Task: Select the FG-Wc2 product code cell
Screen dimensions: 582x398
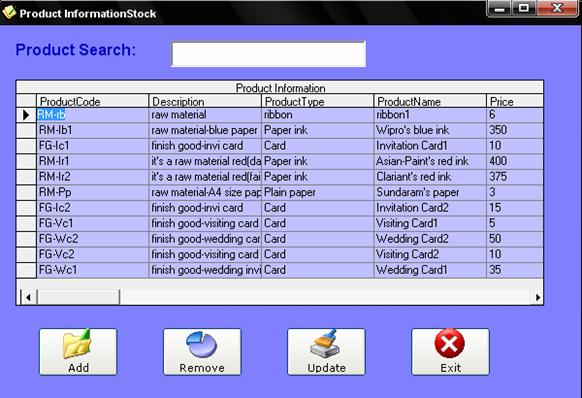Action: coord(92,239)
